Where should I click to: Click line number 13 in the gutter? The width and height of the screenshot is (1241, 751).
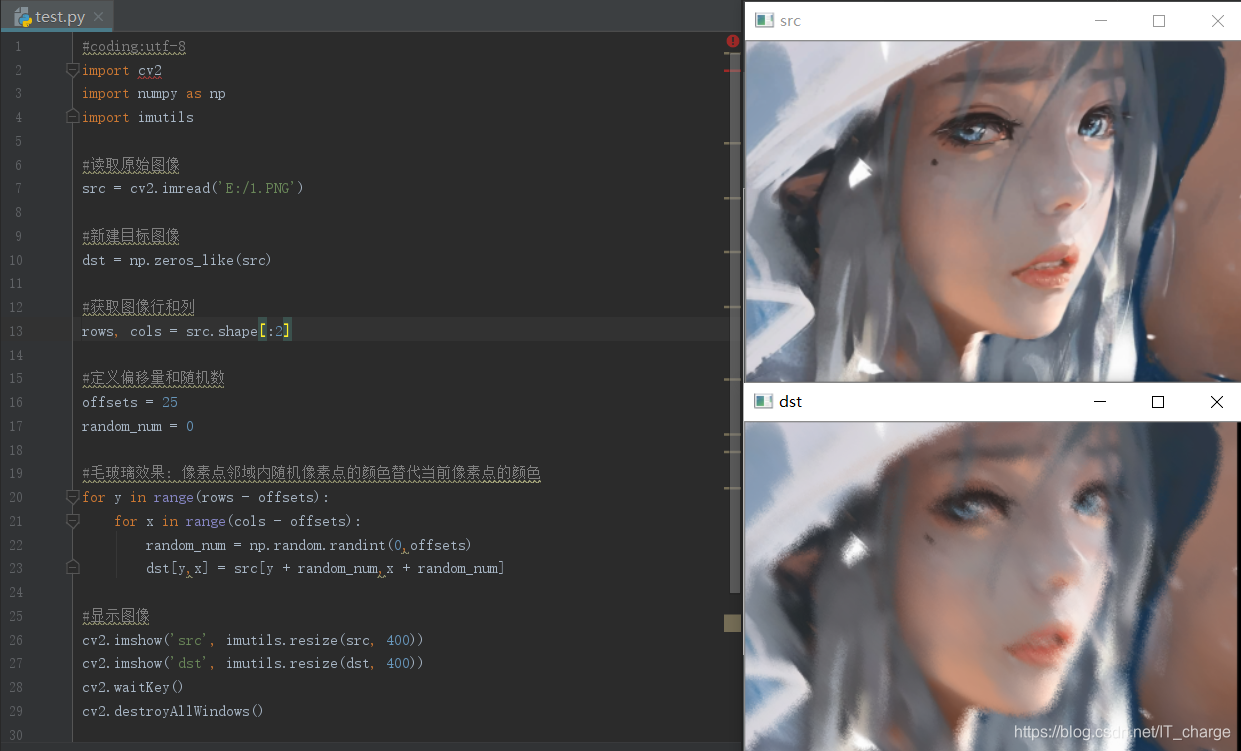coord(15,331)
